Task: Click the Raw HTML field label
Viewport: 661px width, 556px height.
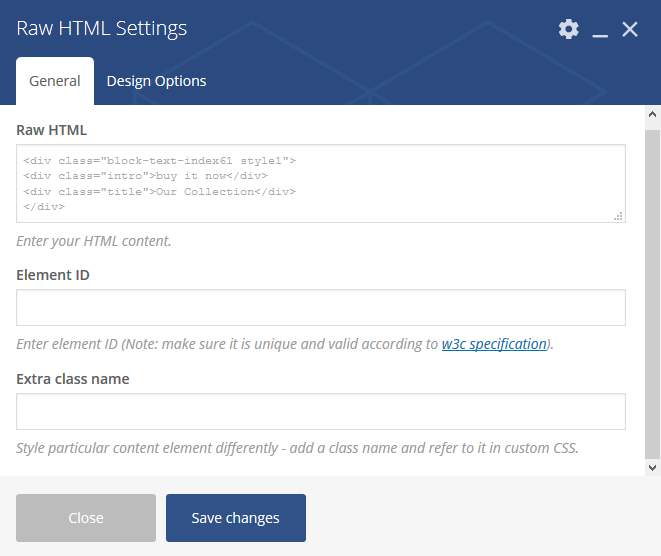Action: [51, 130]
